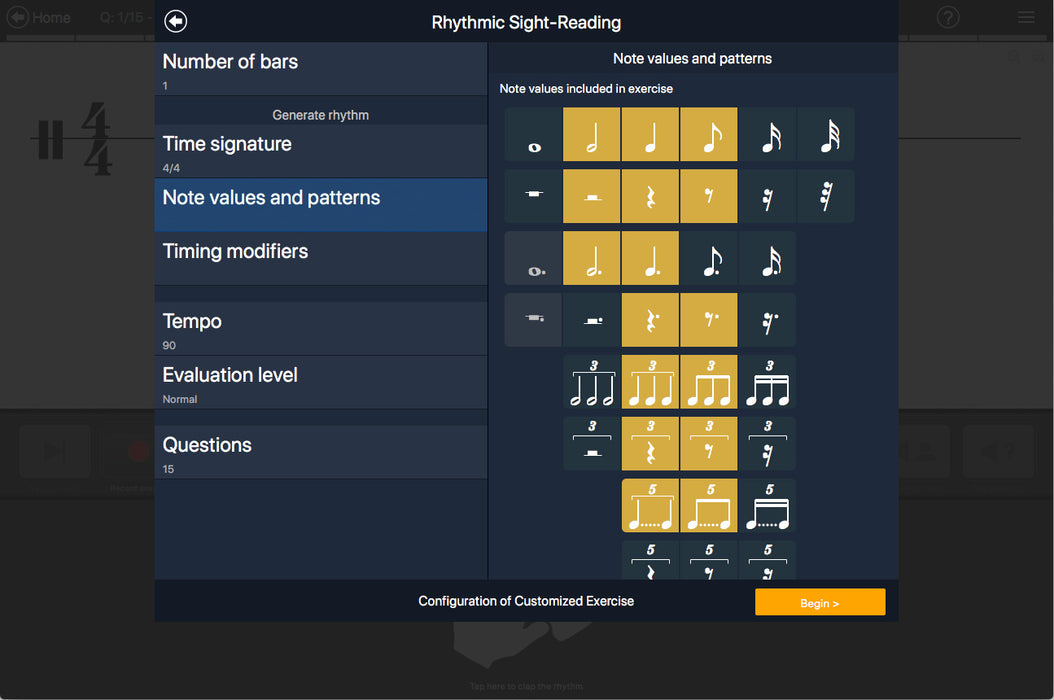Viewport: 1054px width, 700px height.
Task: Toggle the dotted half note tile
Action: 592,258
